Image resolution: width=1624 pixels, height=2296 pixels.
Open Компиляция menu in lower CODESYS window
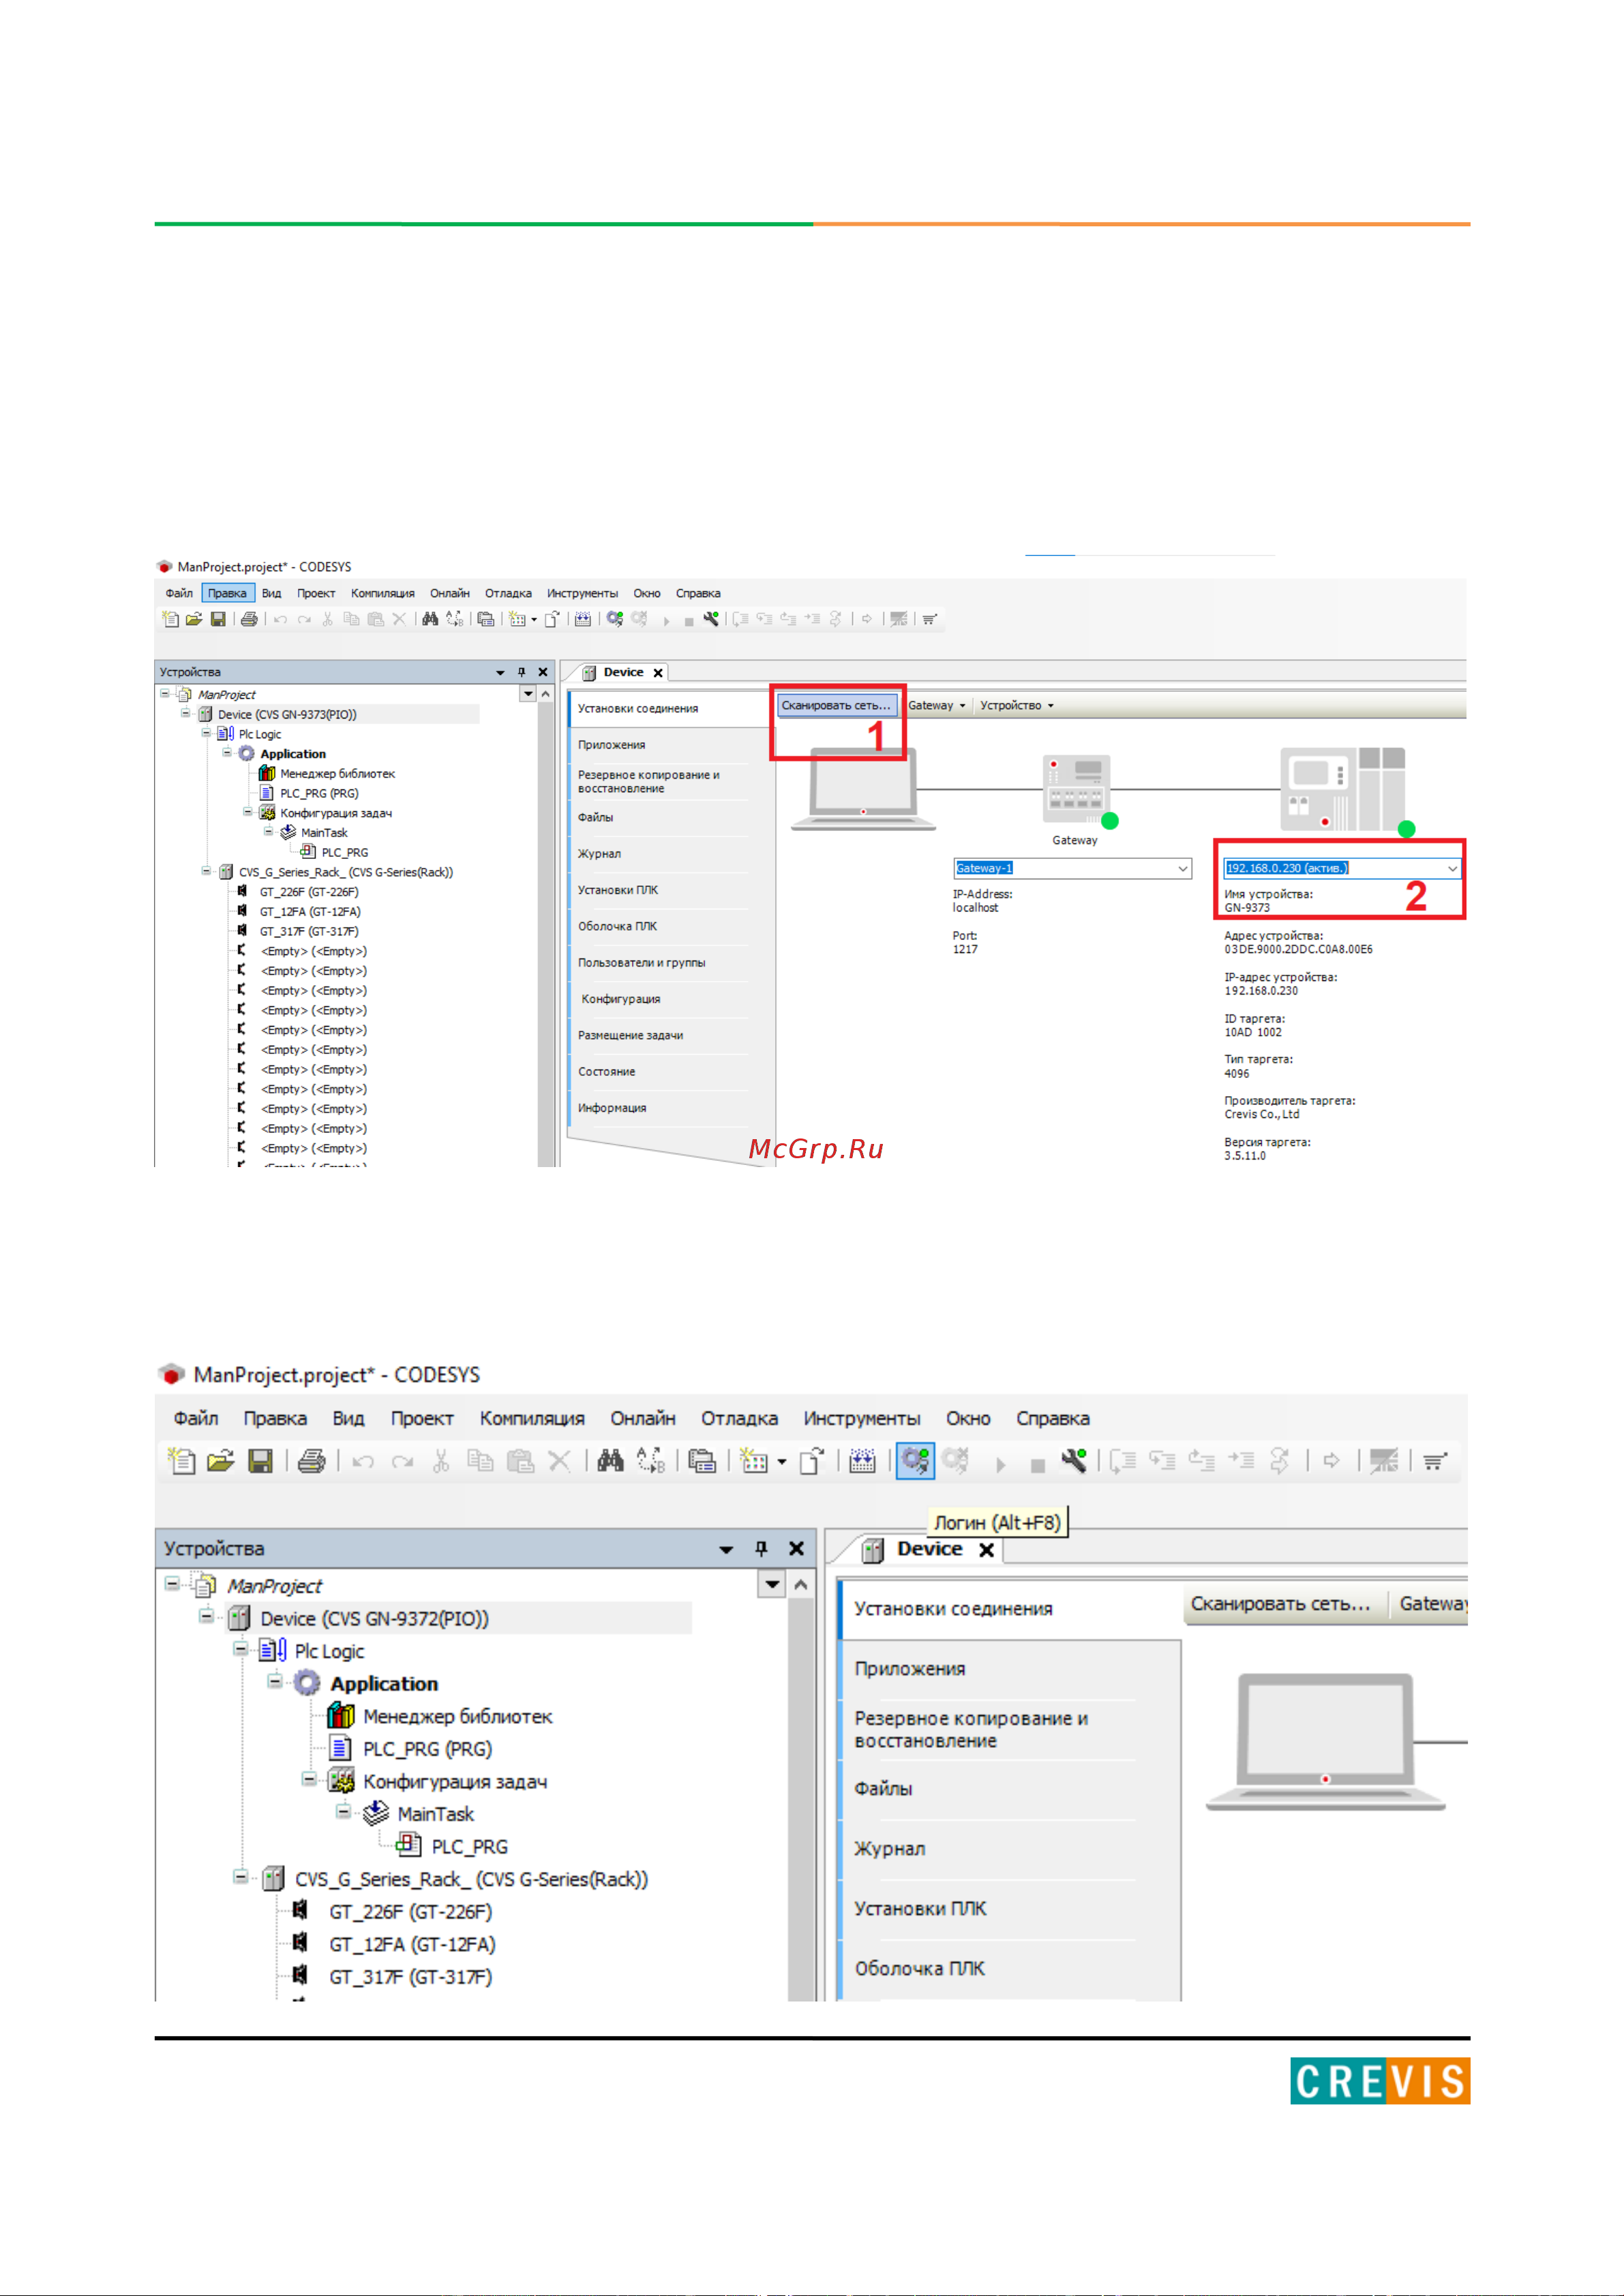tap(532, 1418)
